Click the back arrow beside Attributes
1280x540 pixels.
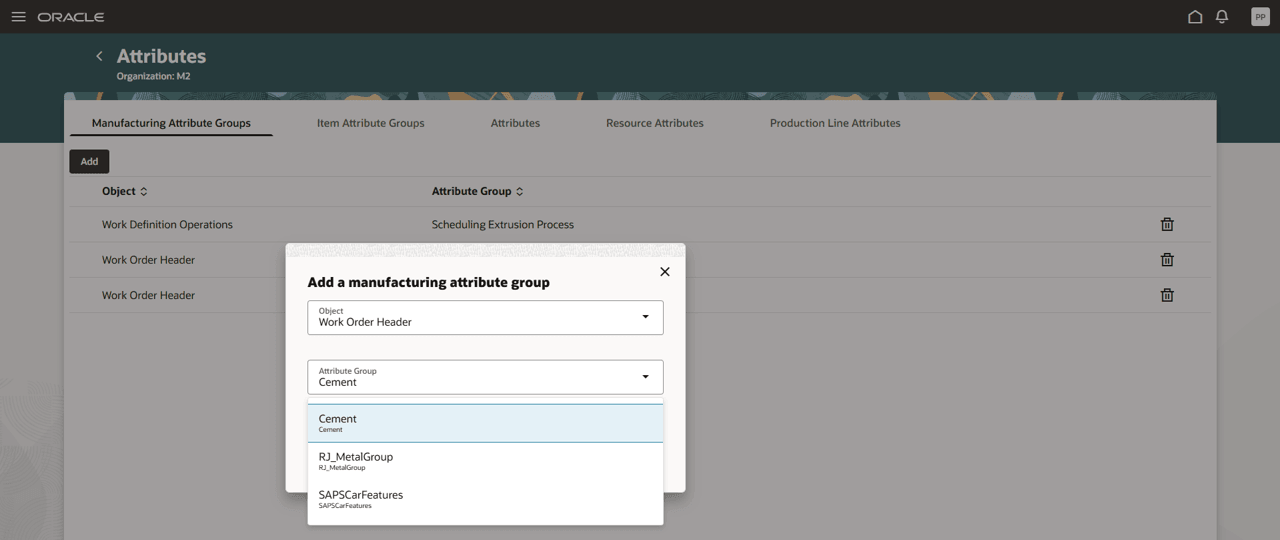click(99, 56)
